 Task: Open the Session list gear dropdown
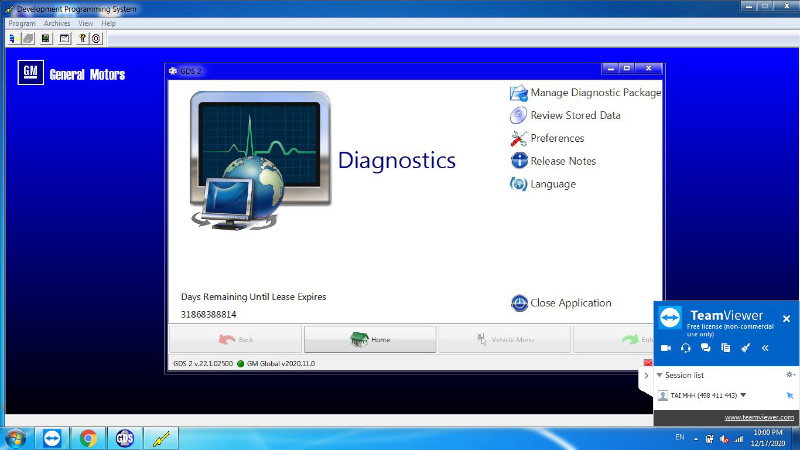[790, 375]
